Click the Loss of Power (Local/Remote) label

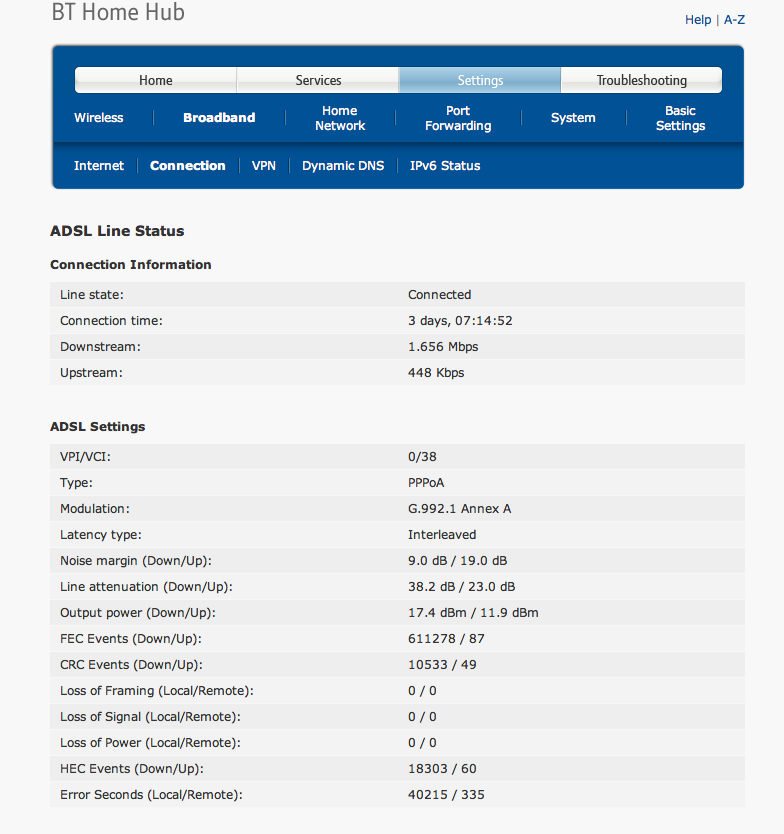click(151, 743)
